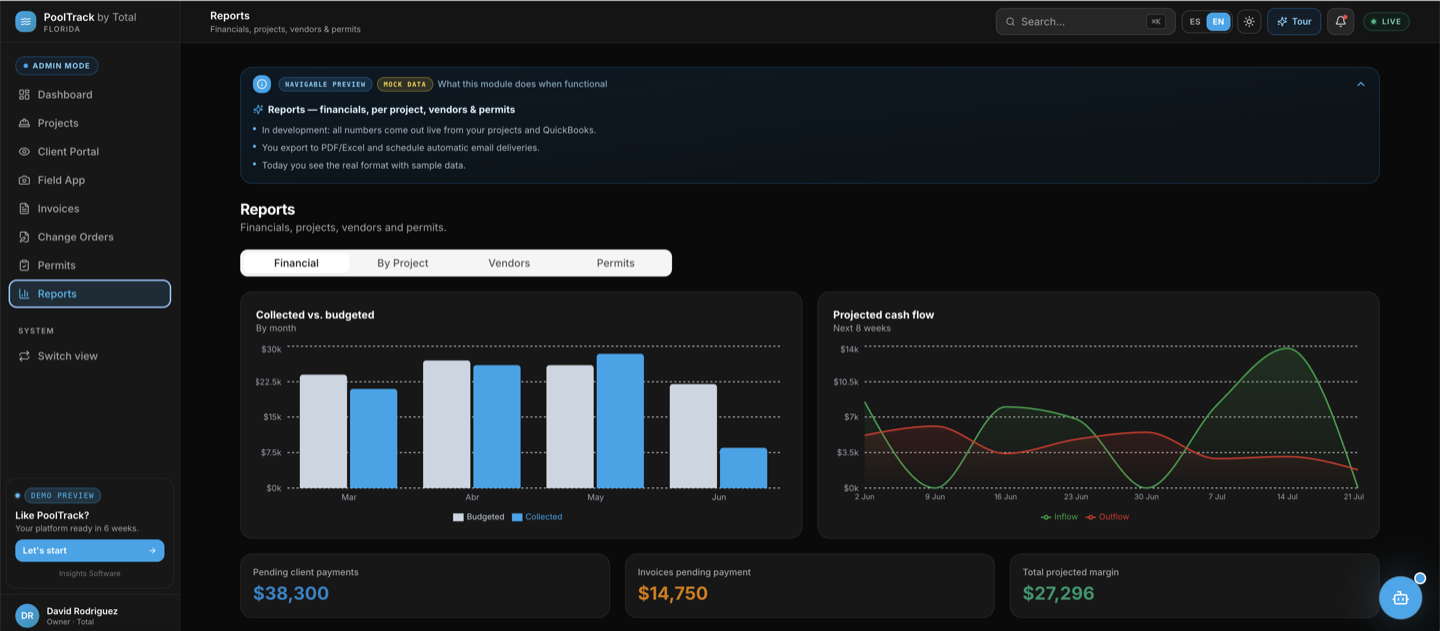Collapse the preview info banner chevron
Screen dimensions: 1440x631
tap(1360, 84)
